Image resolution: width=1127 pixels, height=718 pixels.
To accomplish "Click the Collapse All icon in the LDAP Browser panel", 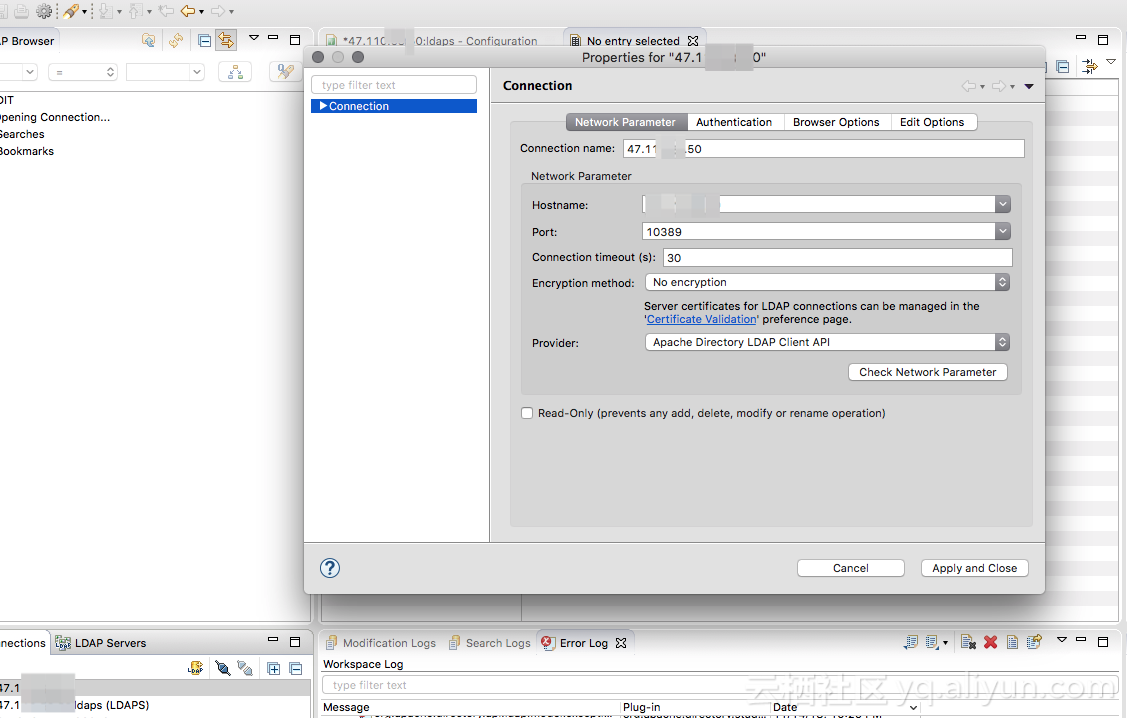I will 205,40.
